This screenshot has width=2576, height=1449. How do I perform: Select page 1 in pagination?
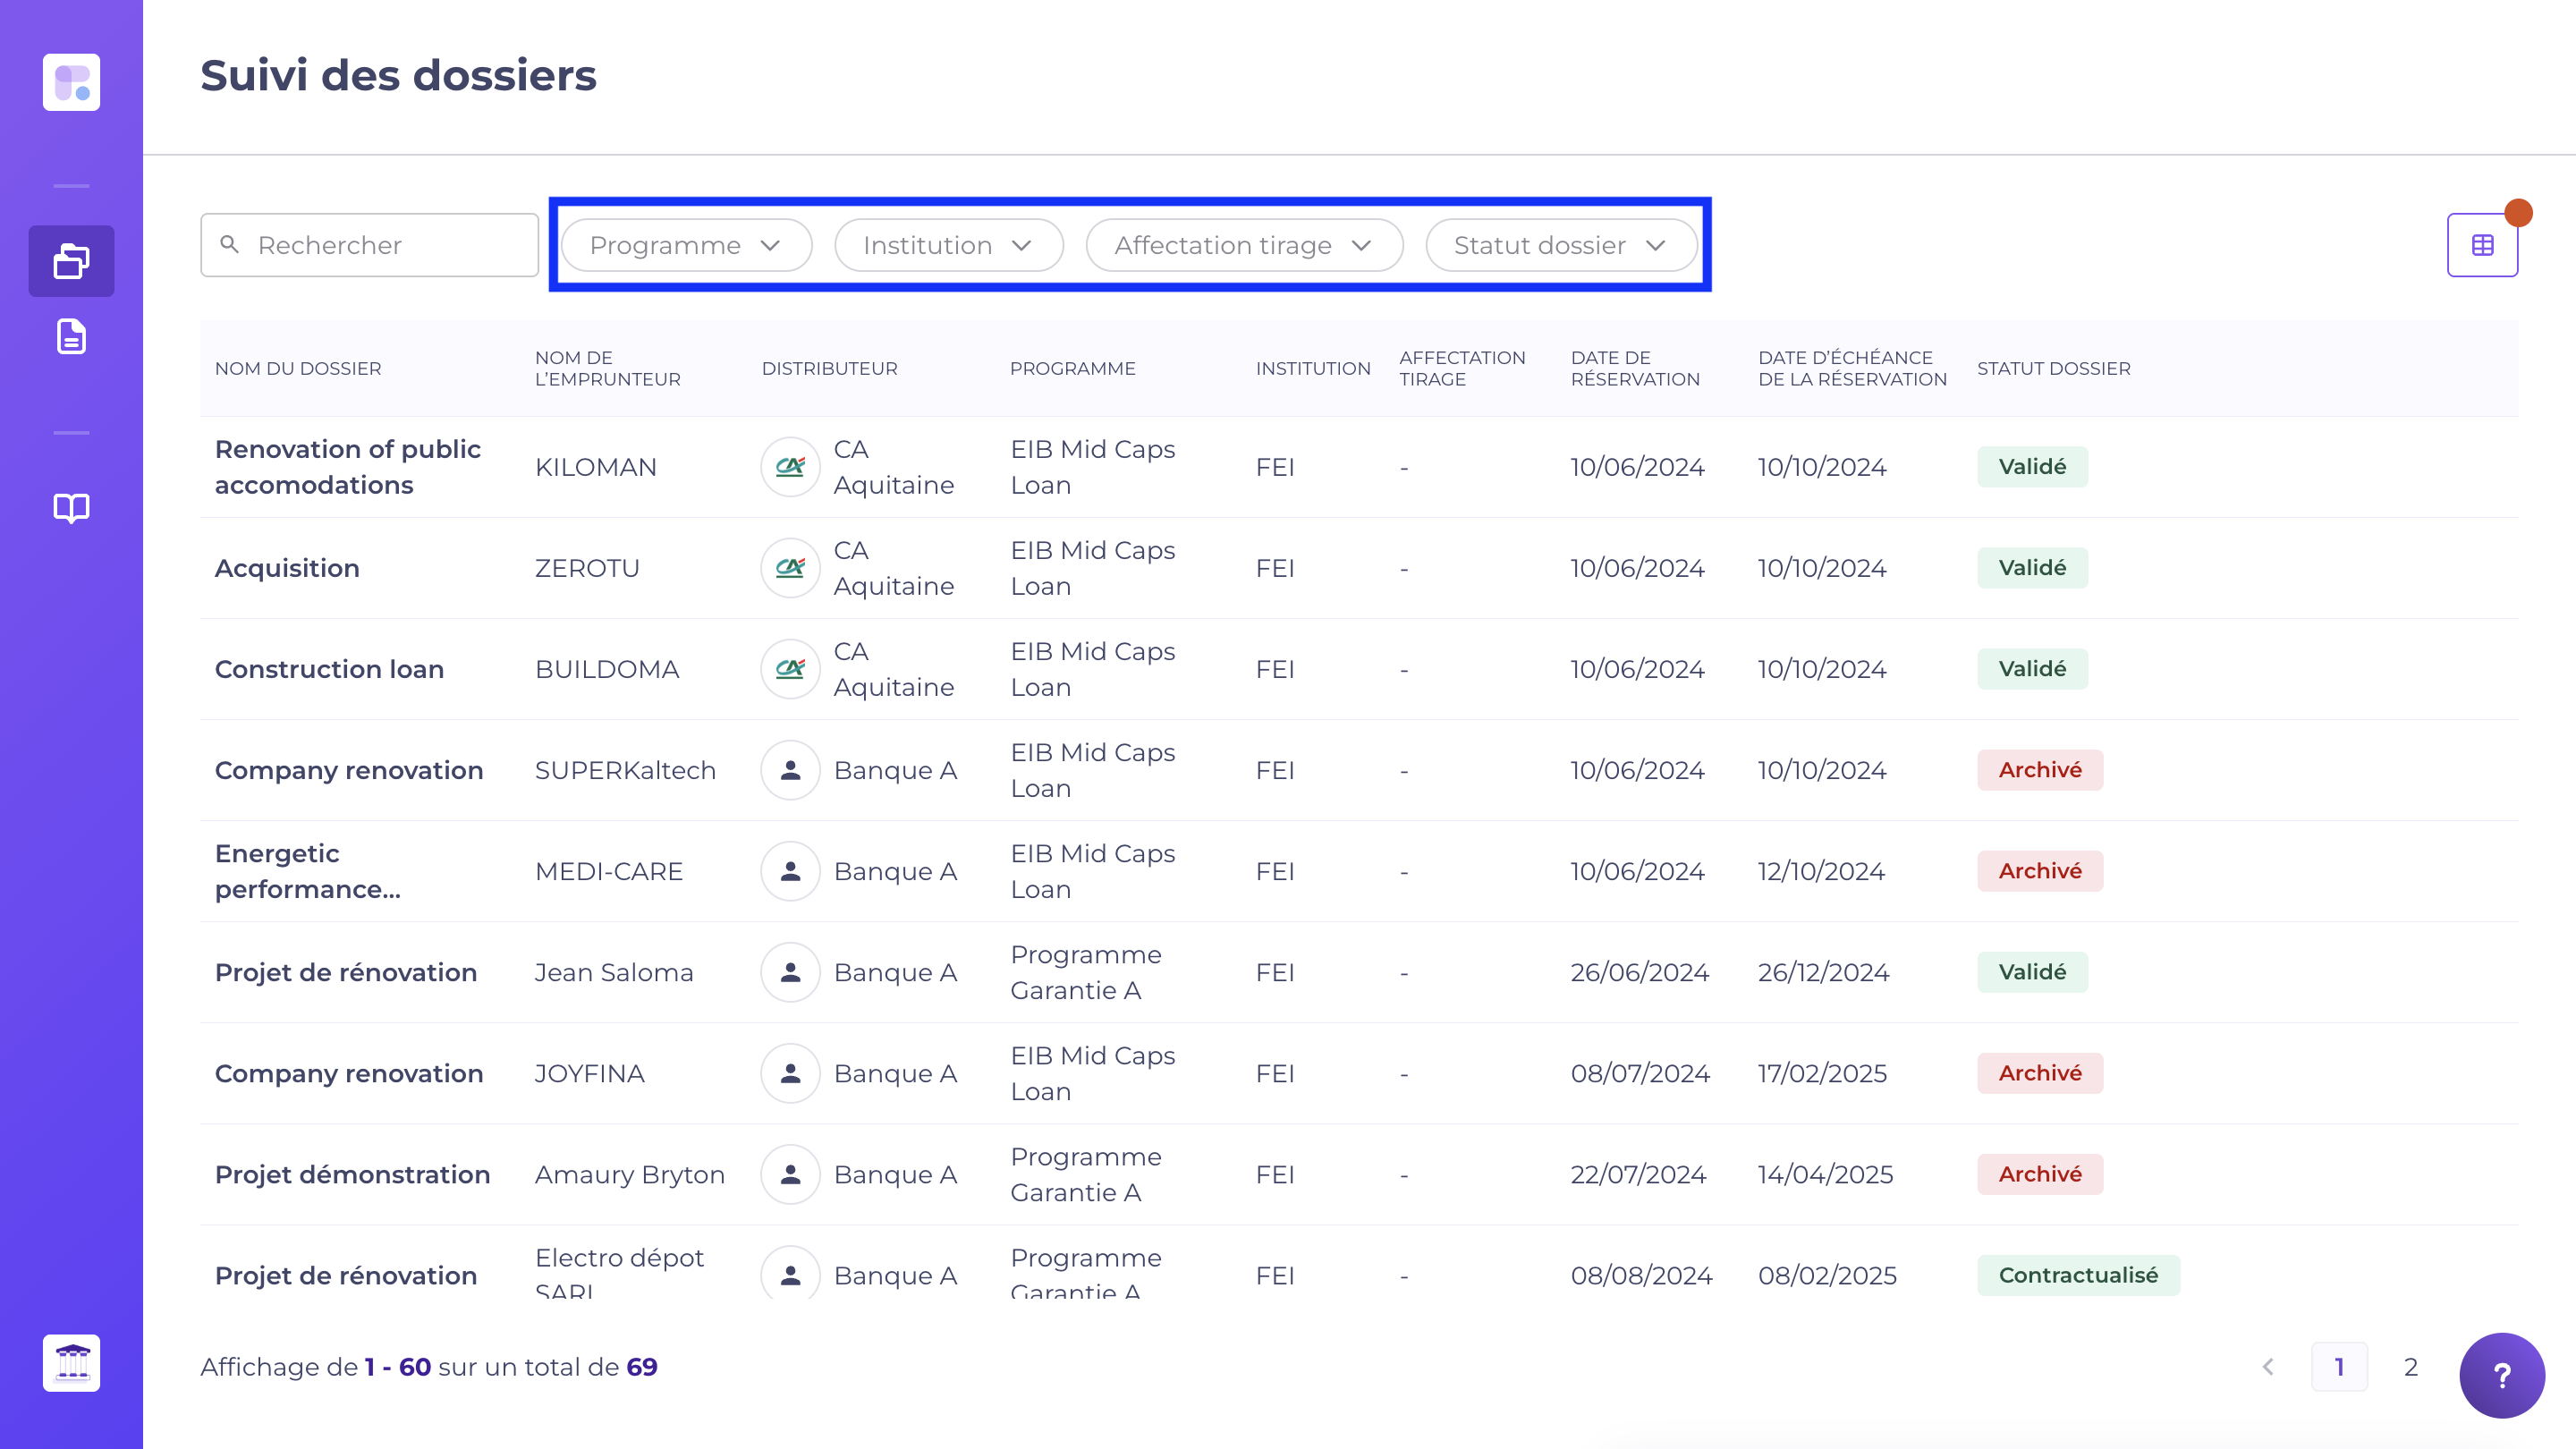[2338, 1367]
